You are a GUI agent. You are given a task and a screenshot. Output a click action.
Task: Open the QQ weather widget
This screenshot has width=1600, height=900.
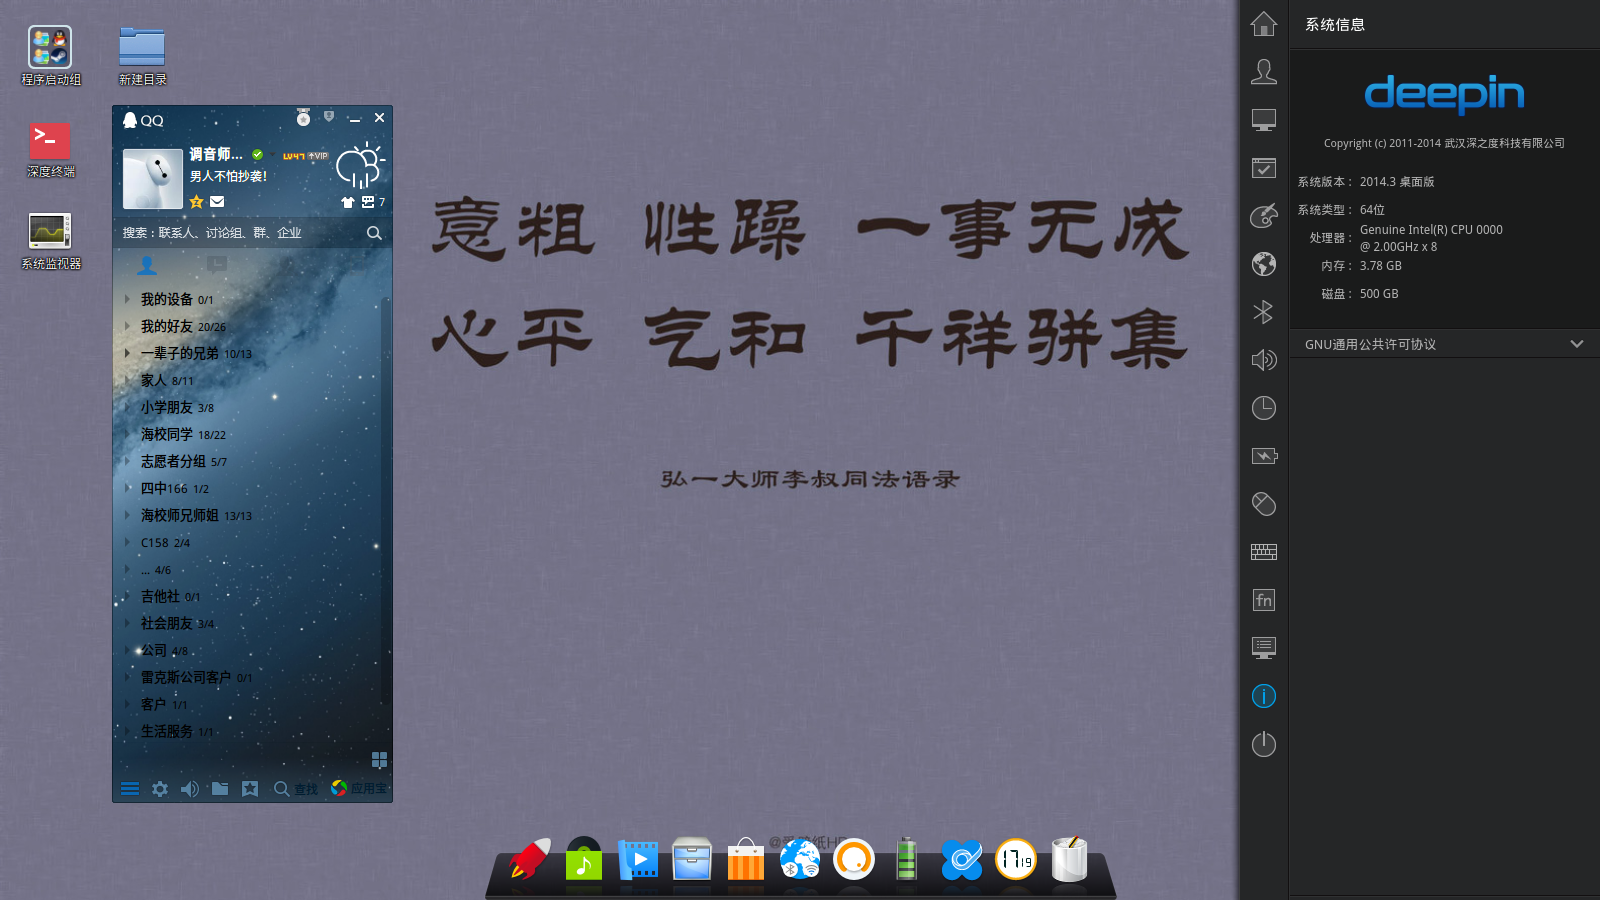tap(360, 165)
